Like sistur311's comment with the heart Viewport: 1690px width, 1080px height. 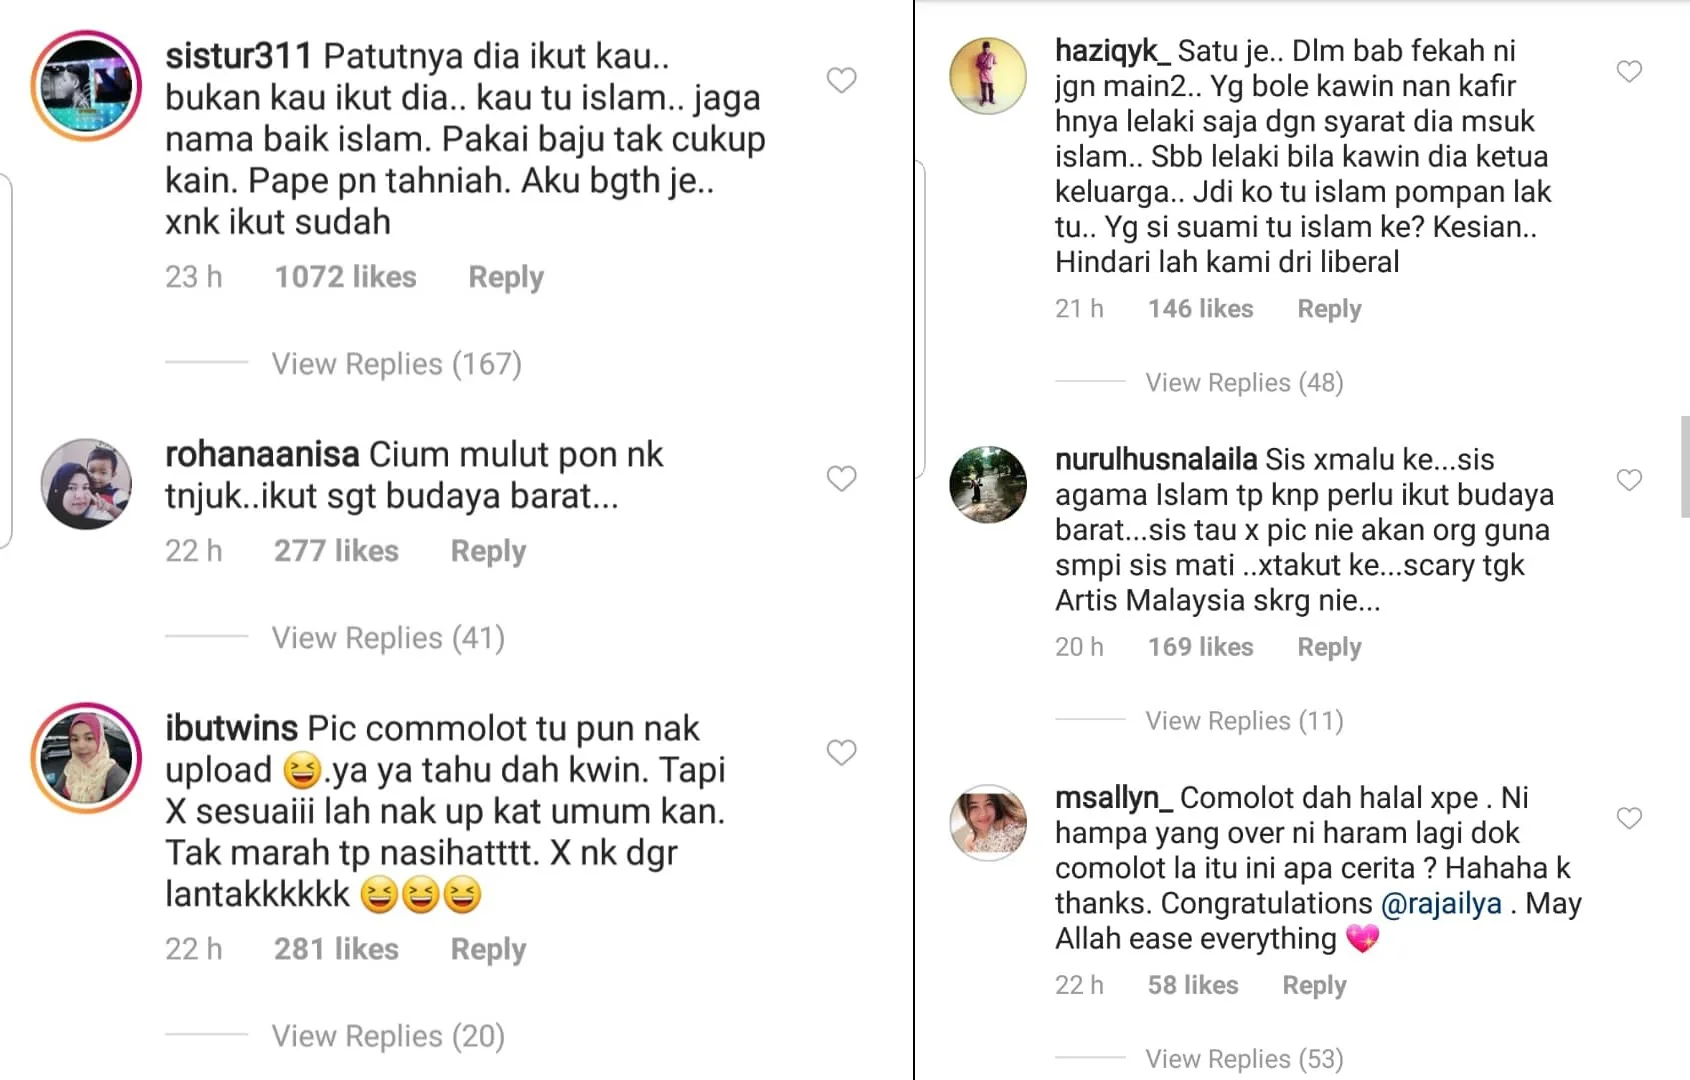(841, 80)
